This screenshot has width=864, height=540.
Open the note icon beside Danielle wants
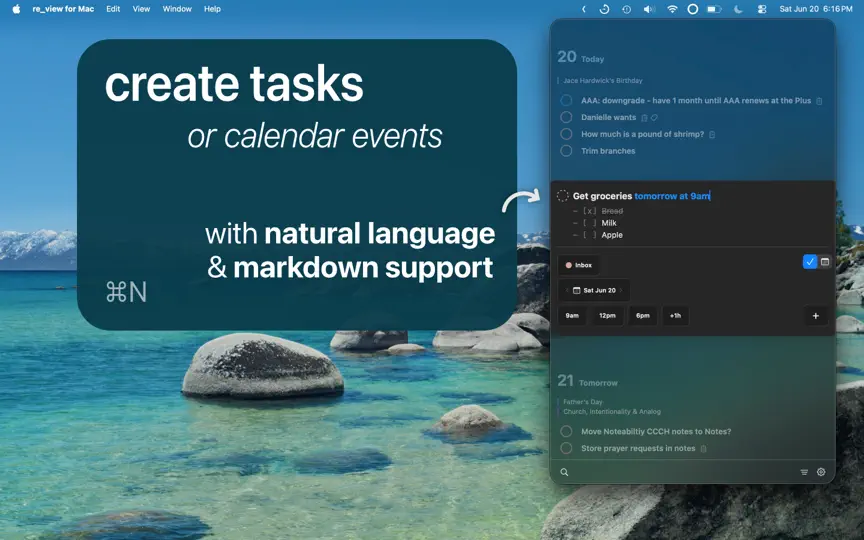644,117
